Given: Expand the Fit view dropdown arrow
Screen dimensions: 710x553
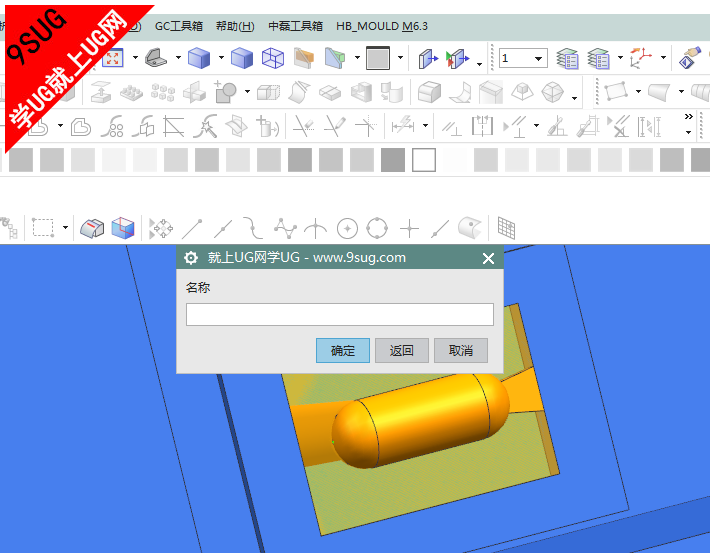Looking at the screenshot, I should [135, 58].
